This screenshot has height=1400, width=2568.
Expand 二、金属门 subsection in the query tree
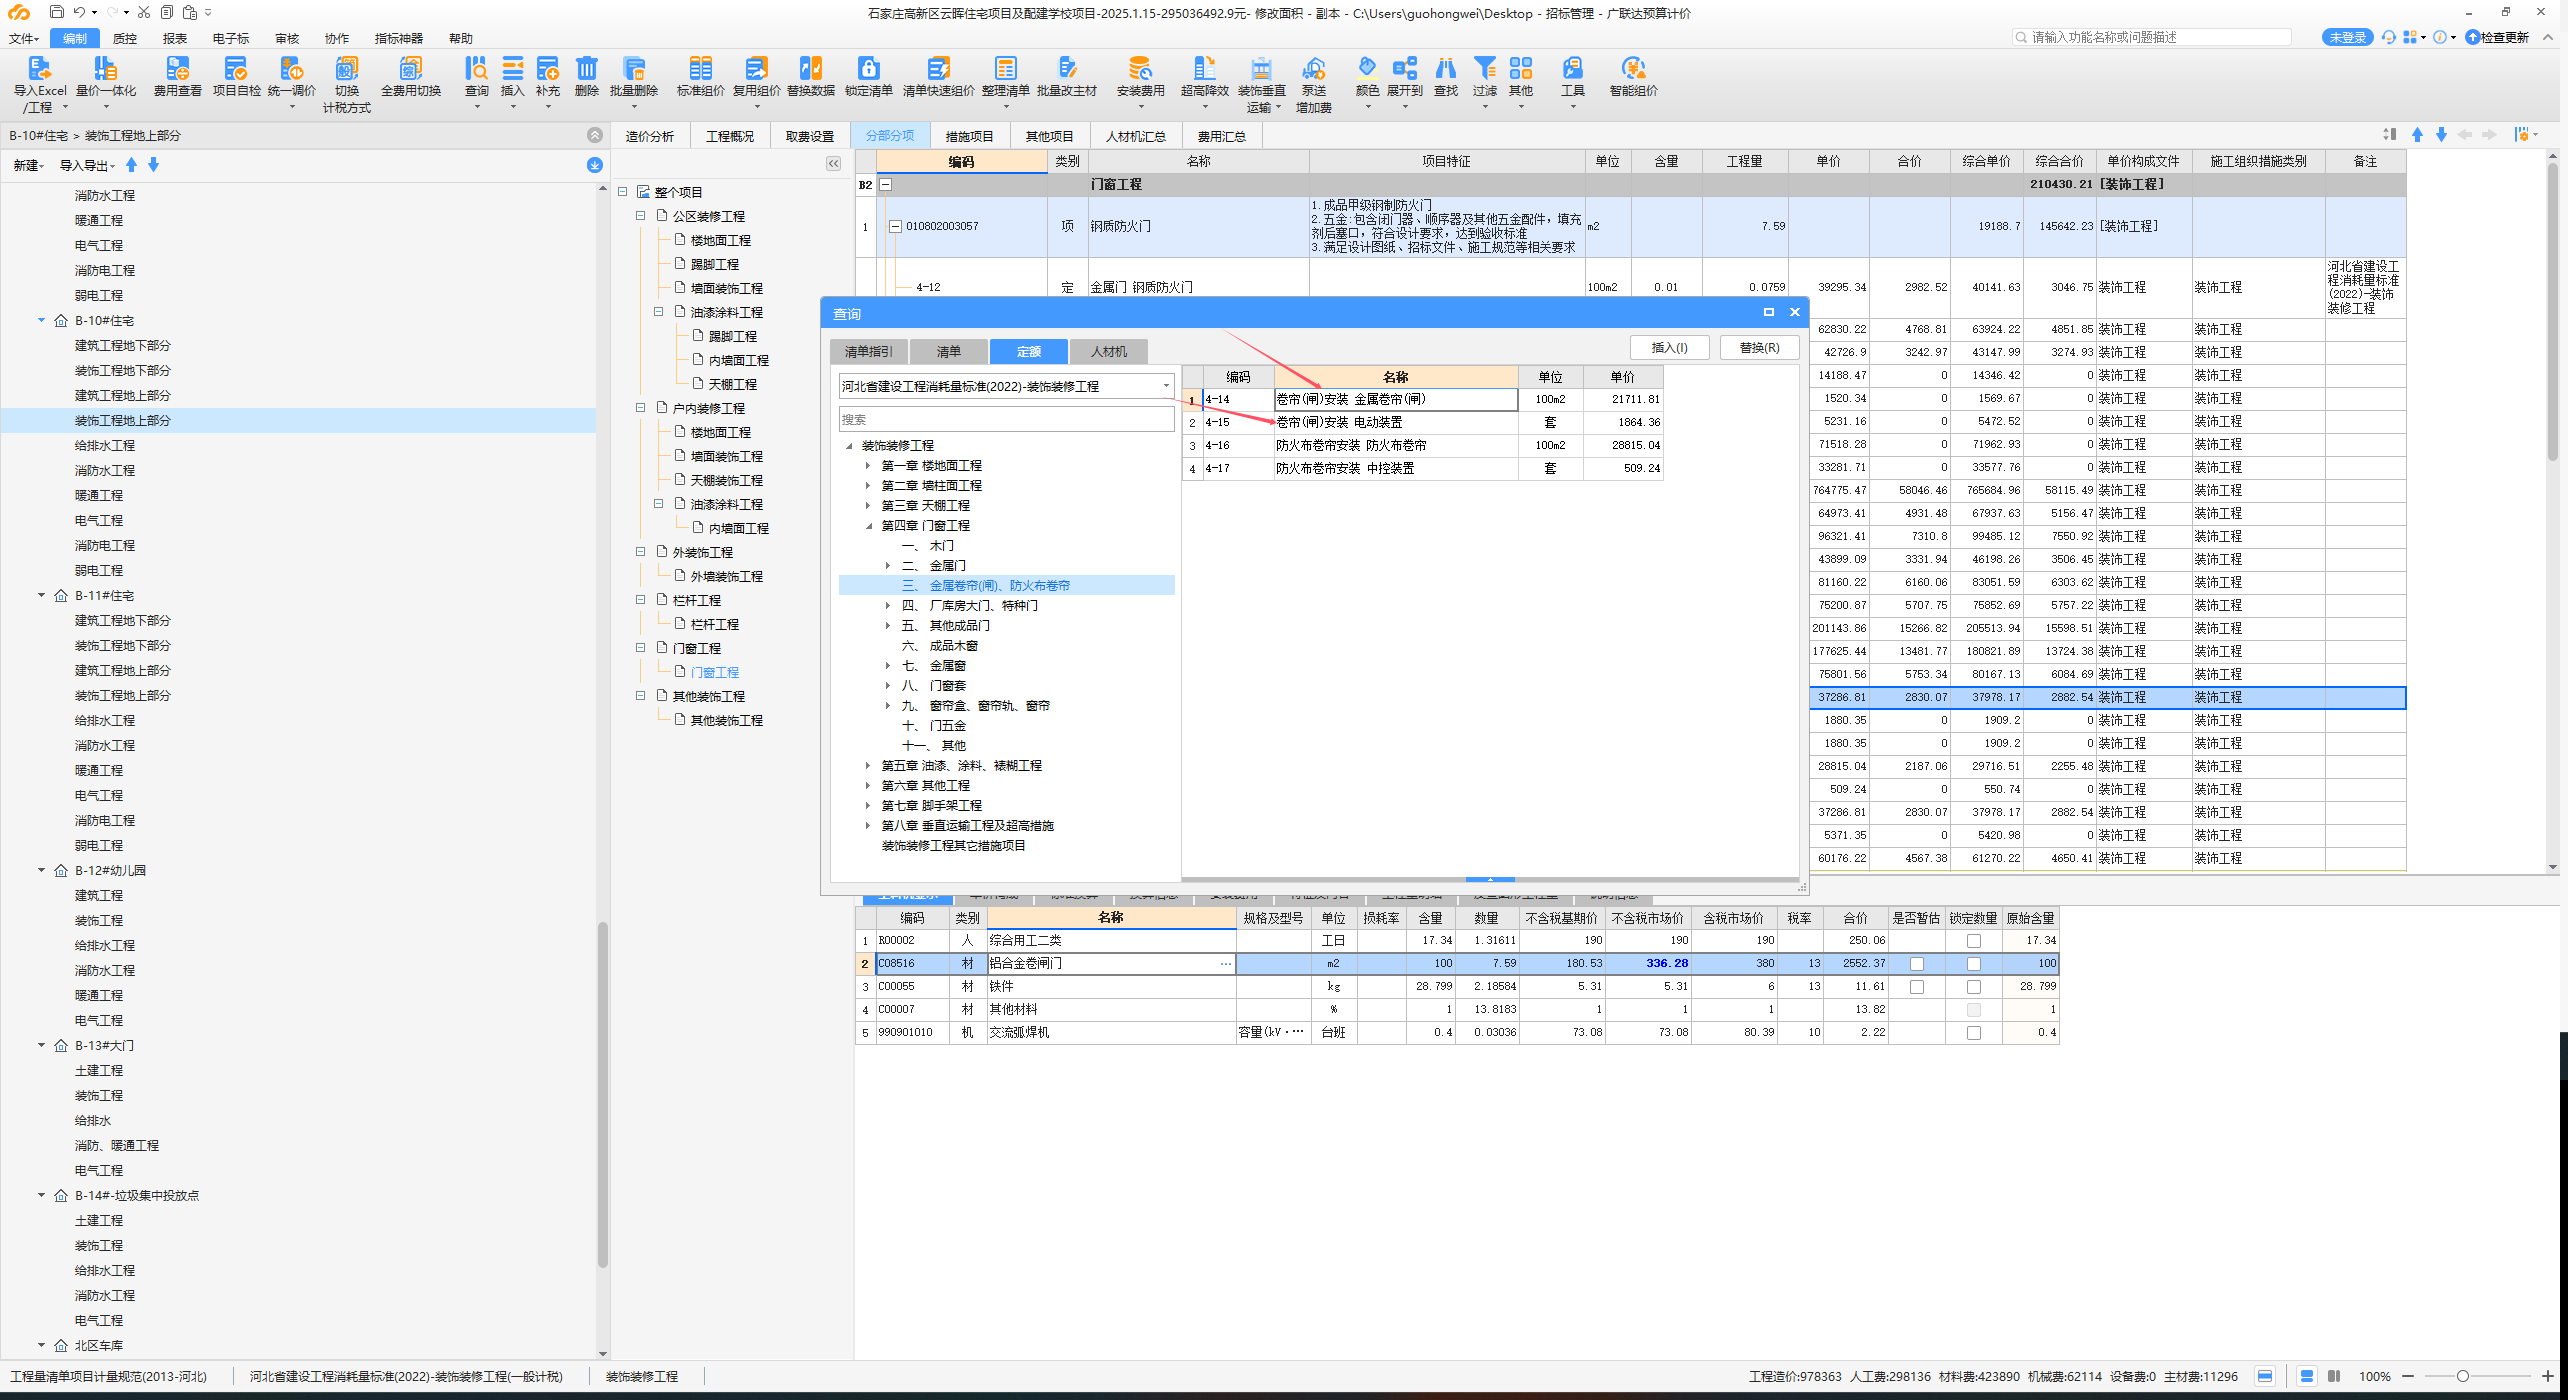tap(888, 566)
